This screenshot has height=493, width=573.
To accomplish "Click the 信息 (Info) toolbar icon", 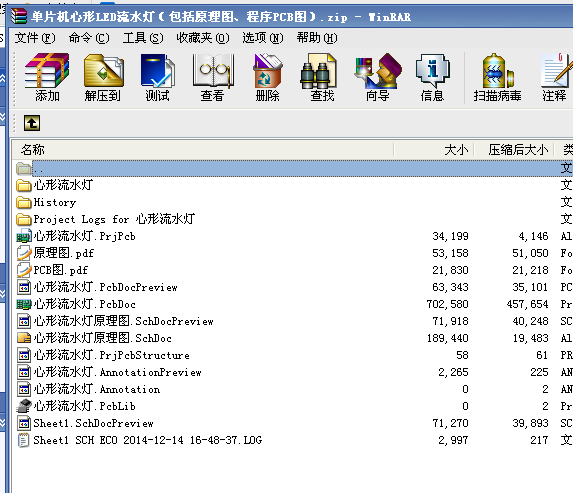I will click(x=432, y=77).
